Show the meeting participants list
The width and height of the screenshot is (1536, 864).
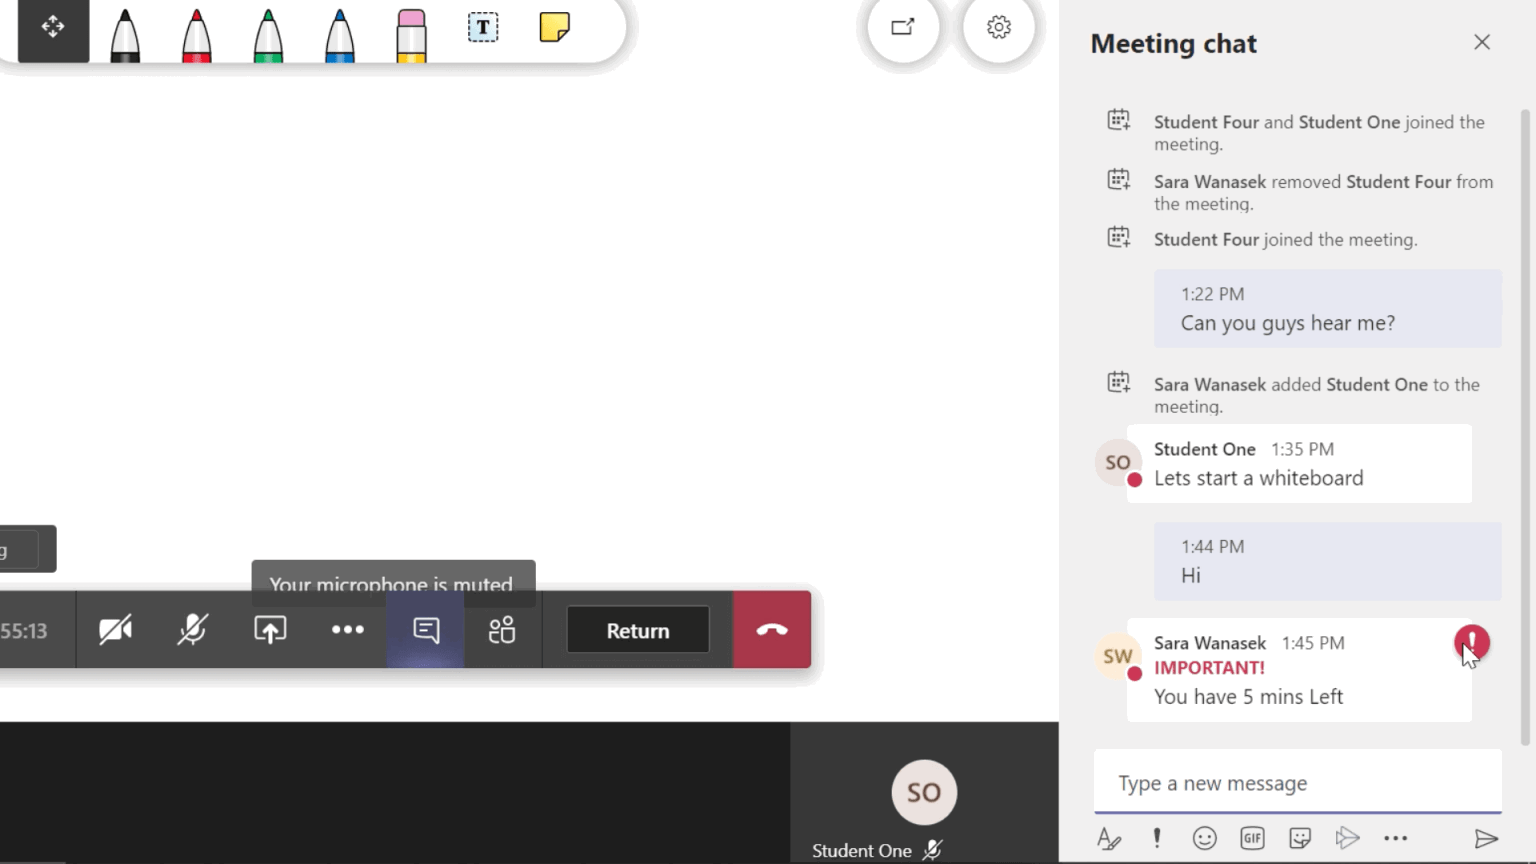[x=501, y=630]
